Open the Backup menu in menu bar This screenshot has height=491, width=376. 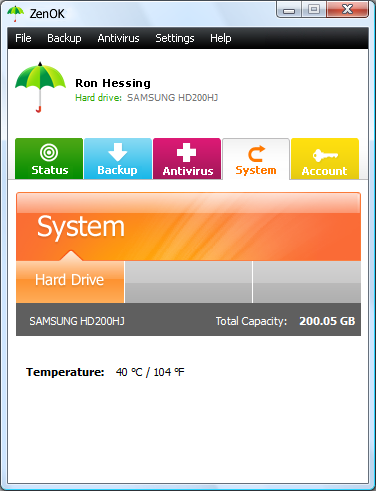(64, 38)
